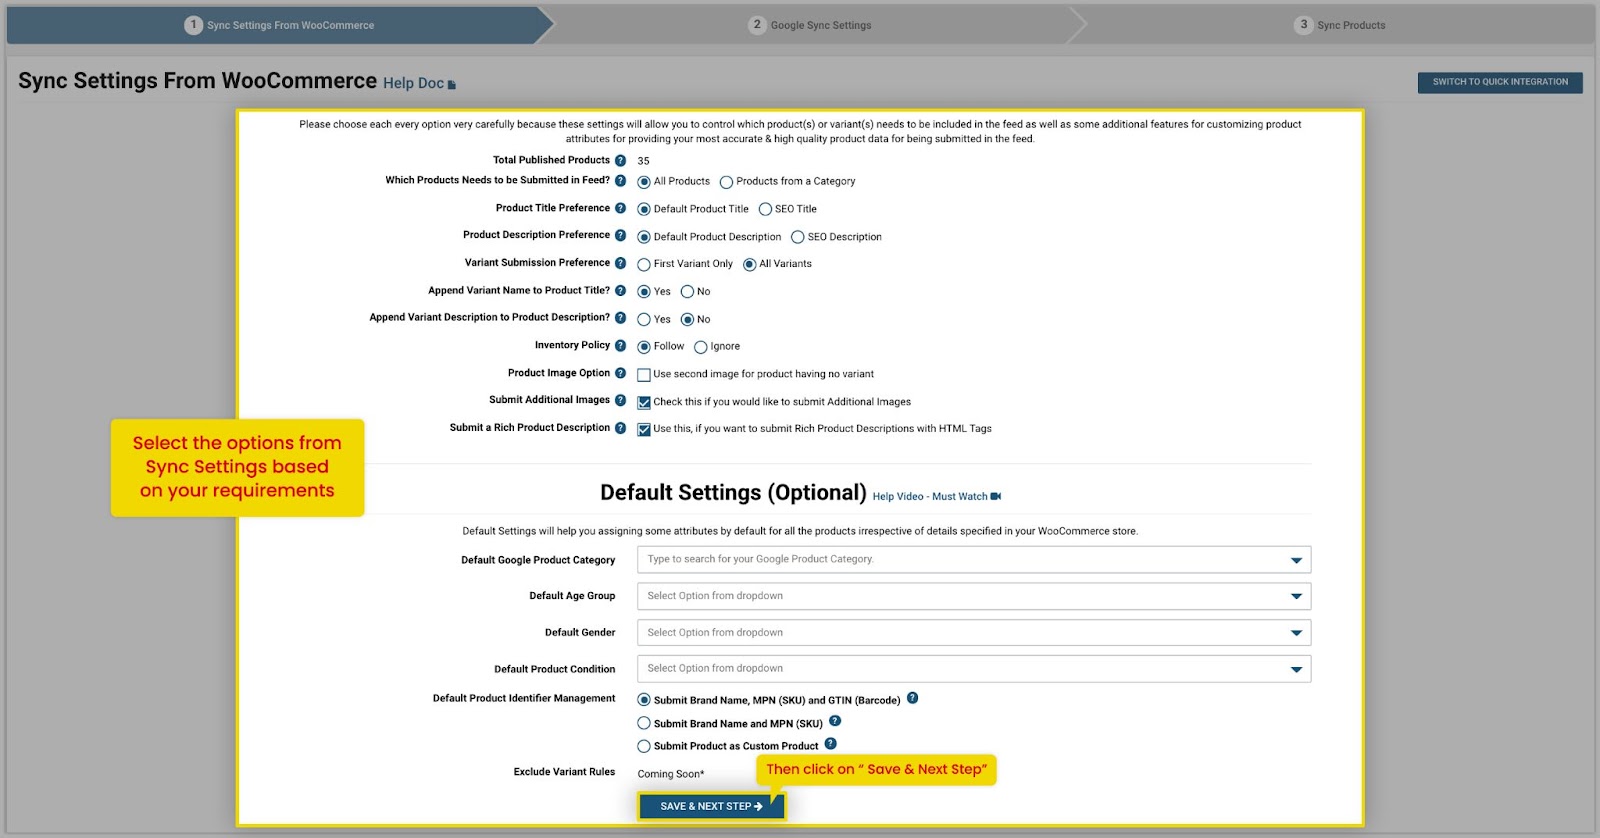The width and height of the screenshot is (1600, 838).
Task: Open help icon beside Custom Product option
Action: point(830,744)
